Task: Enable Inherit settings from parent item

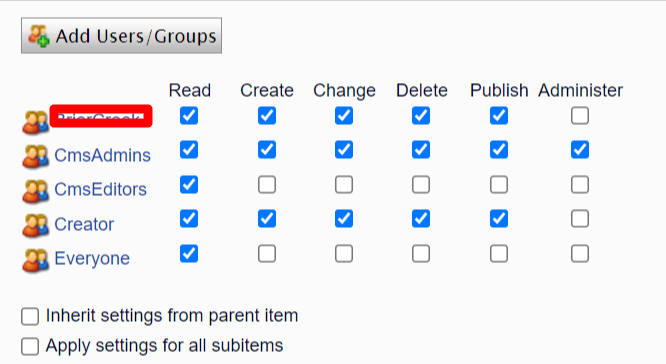Action: tap(30, 316)
